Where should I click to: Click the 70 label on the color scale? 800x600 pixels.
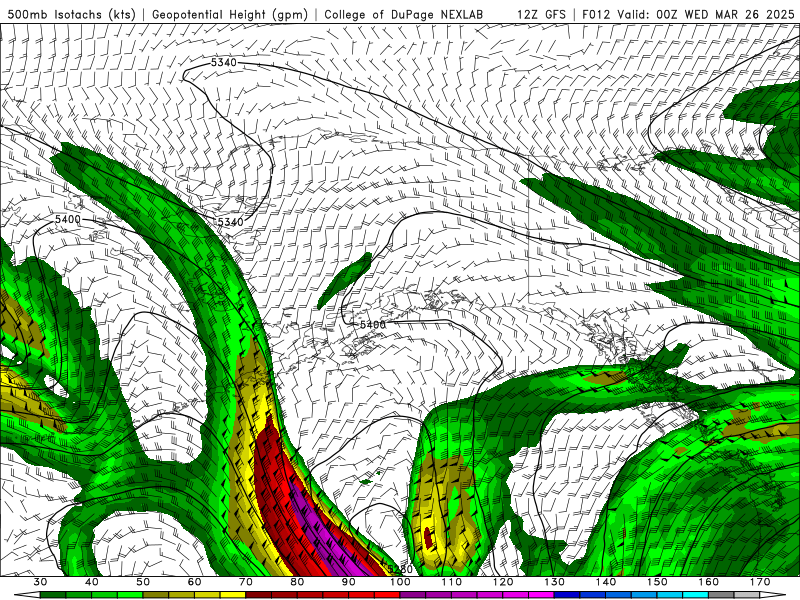point(246,582)
